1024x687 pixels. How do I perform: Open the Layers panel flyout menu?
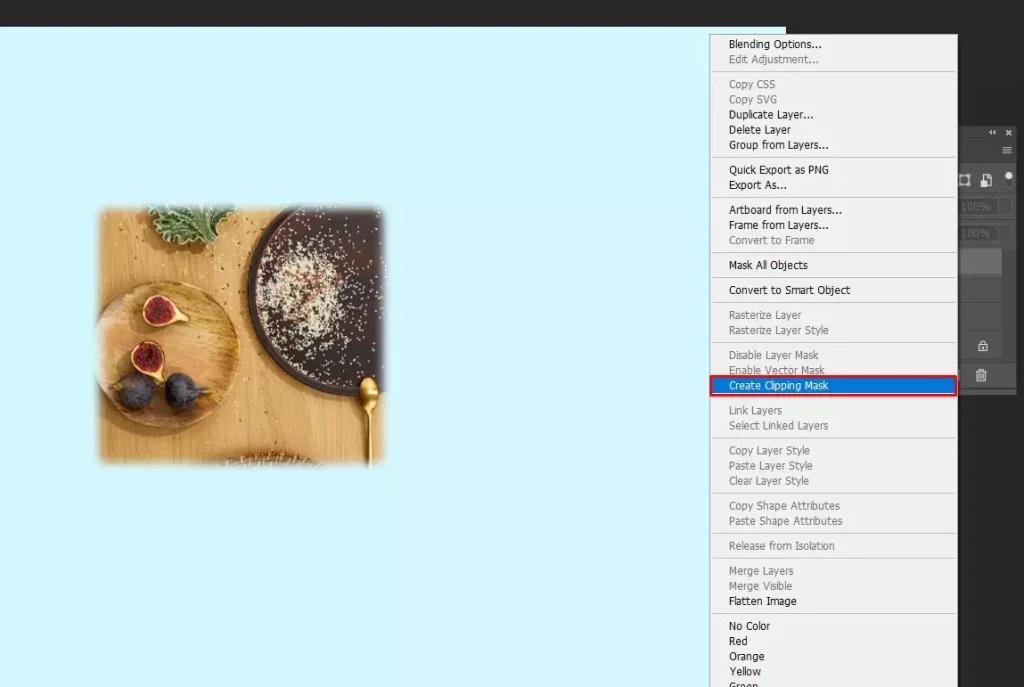[1005, 149]
